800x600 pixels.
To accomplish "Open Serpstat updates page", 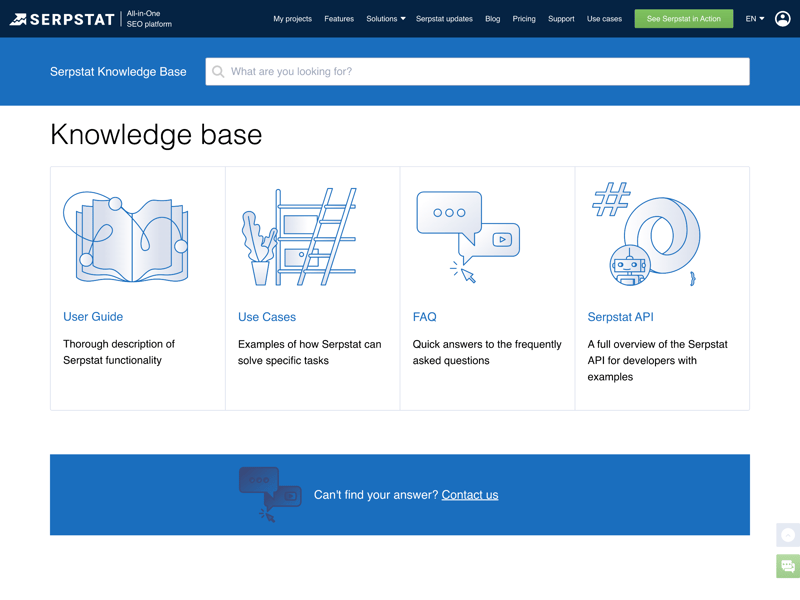I will pos(444,19).
